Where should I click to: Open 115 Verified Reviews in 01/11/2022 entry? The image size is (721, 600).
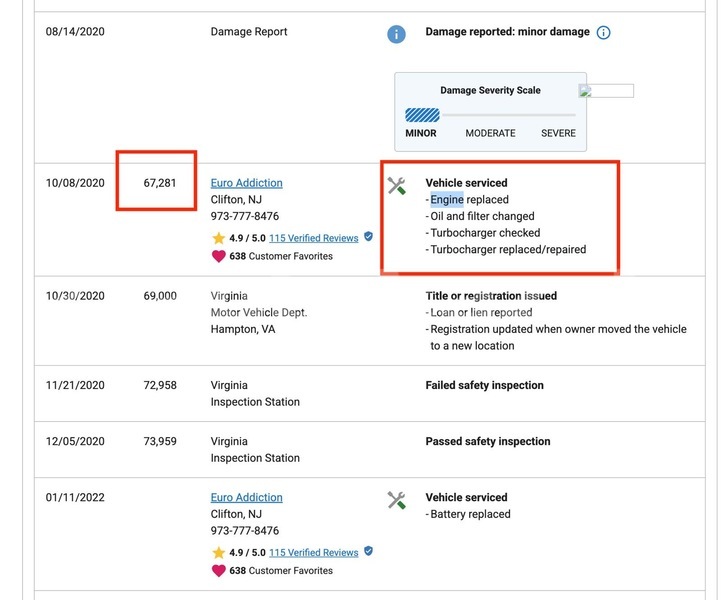tap(314, 553)
